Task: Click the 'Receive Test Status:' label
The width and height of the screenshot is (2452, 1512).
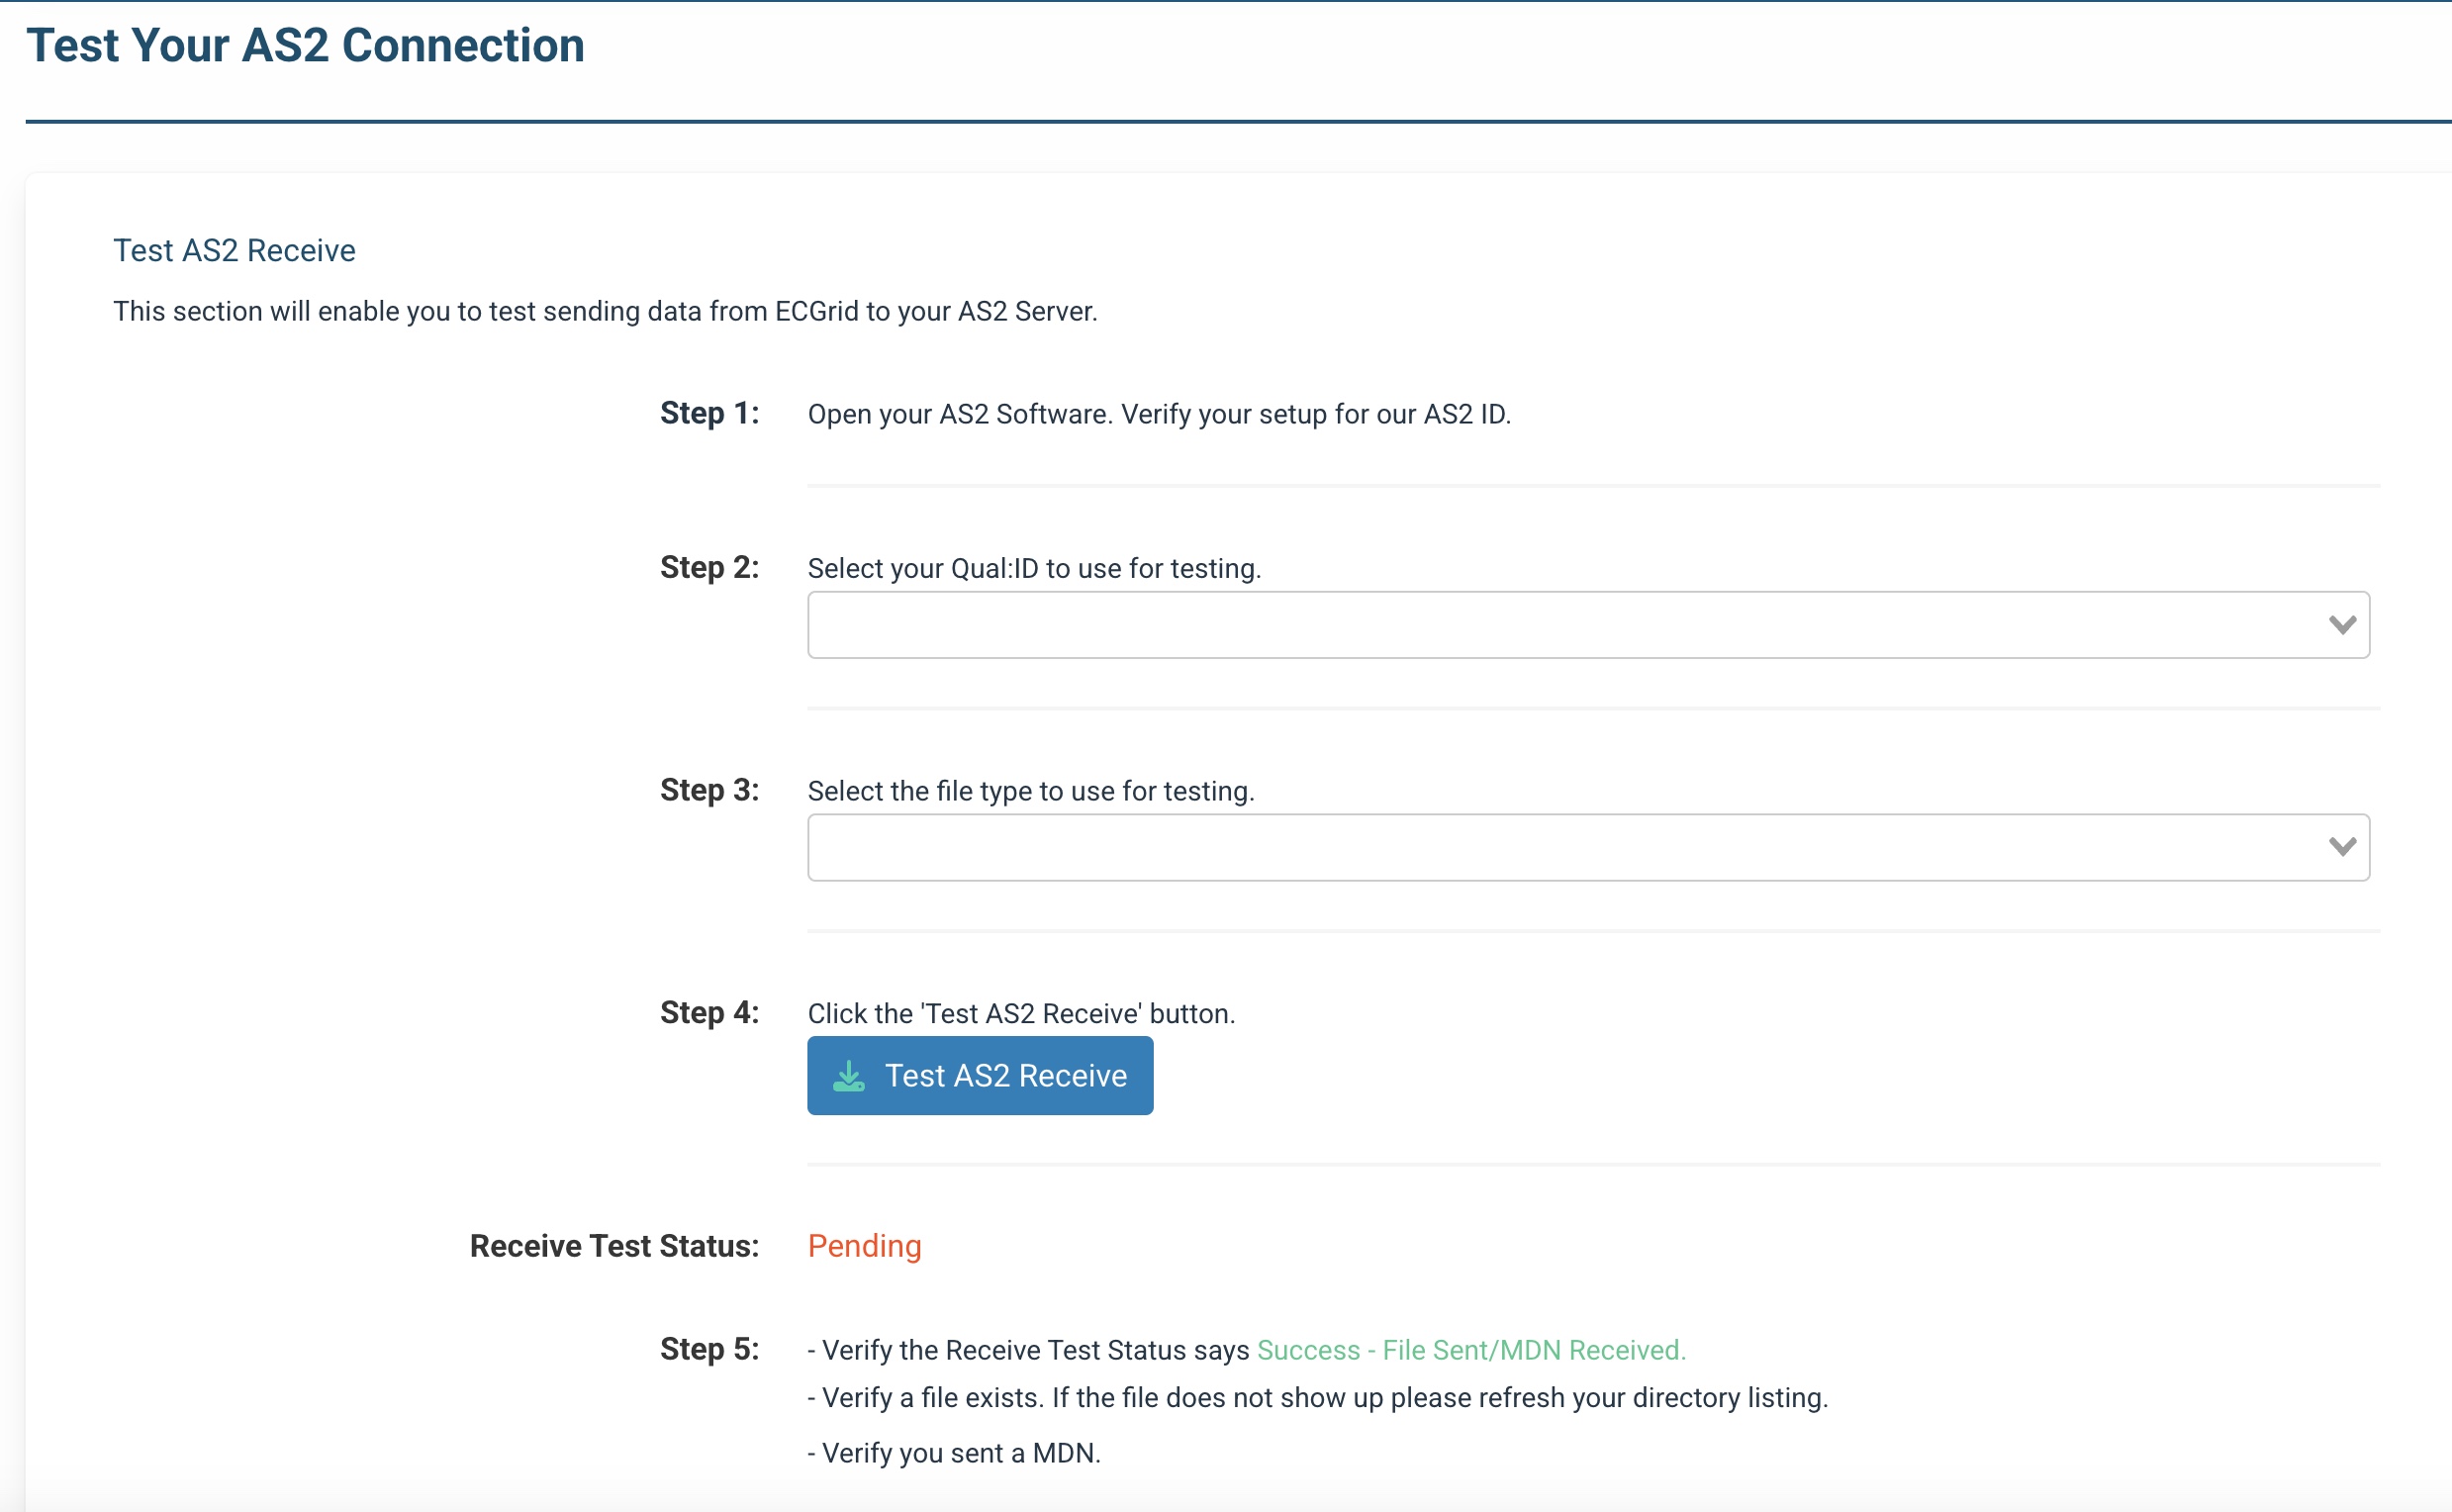Action: pos(614,1246)
